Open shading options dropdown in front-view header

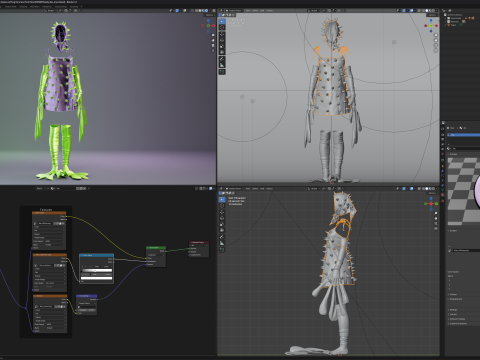click(437, 10)
